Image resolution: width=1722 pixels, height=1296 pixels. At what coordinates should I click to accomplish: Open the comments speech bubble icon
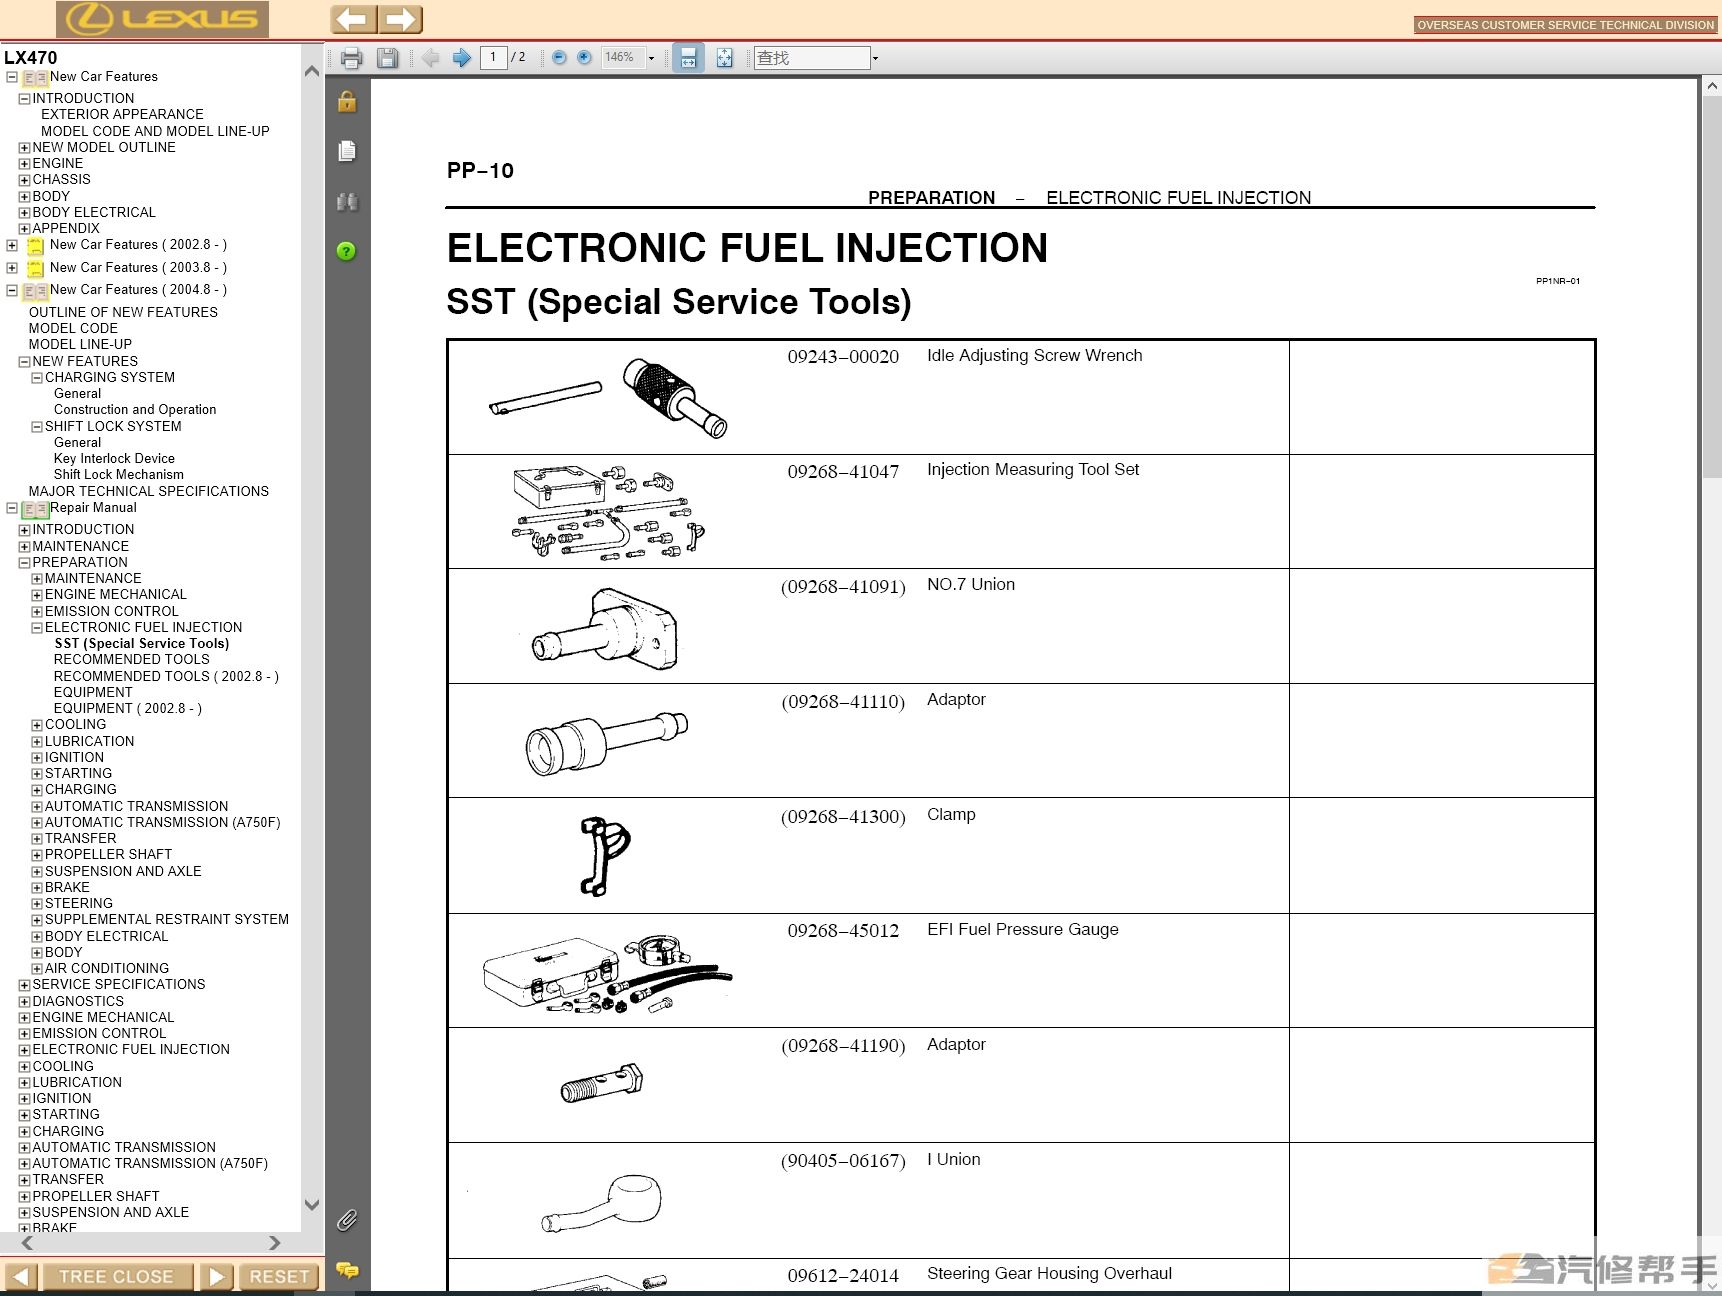coord(347,1270)
